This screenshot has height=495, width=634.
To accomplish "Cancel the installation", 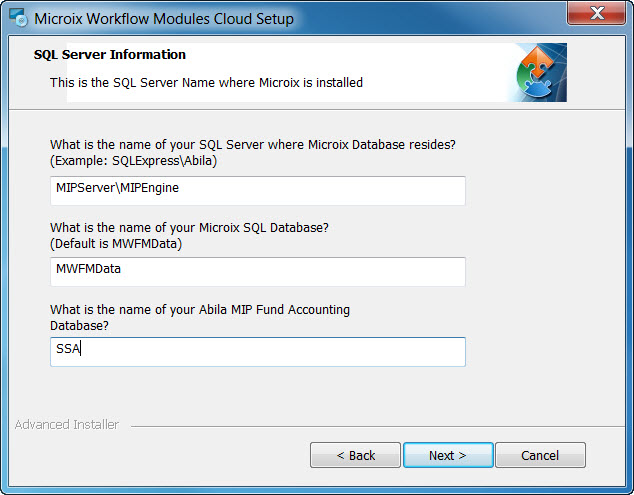I will [540, 455].
